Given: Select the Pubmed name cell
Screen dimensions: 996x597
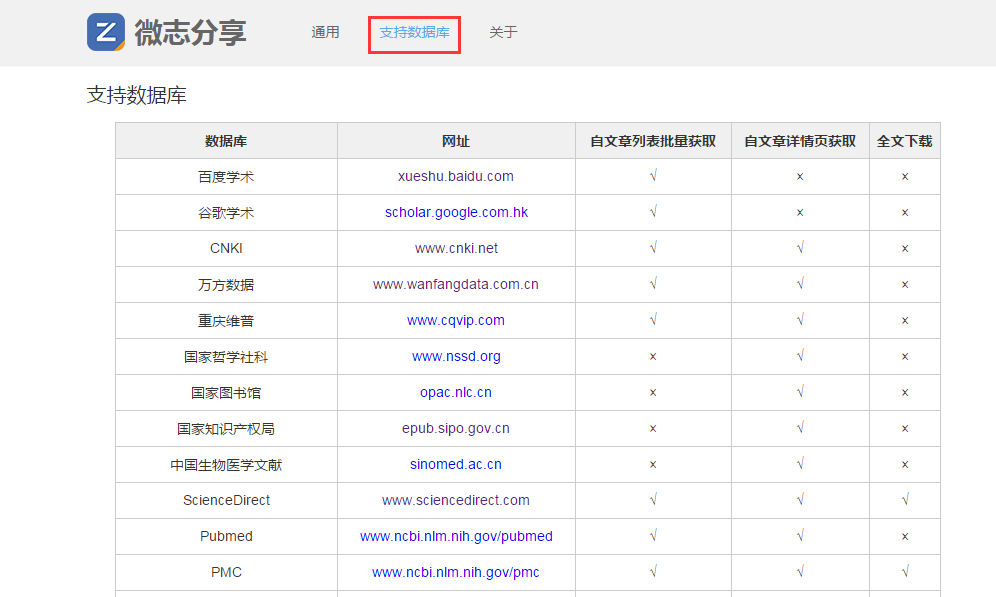Looking at the screenshot, I should [x=226, y=537].
